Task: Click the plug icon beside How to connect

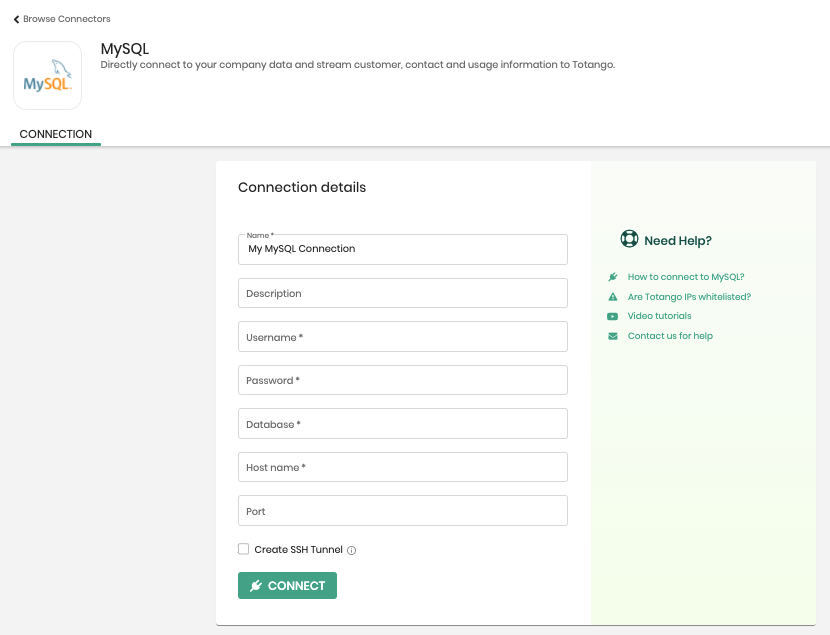Action: pyautogui.click(x=612, y=277)
